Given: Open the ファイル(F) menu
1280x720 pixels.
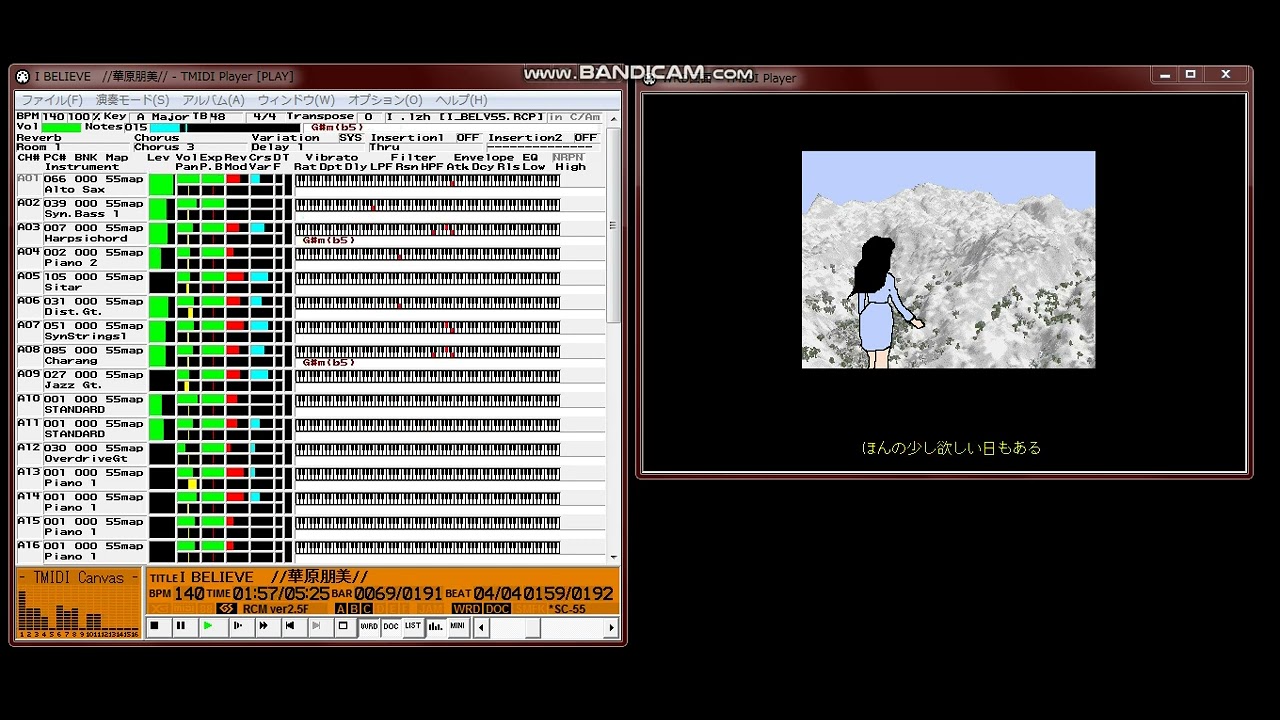Looking at the screenshot, I should pyautogui.click(x=52, y=100).
